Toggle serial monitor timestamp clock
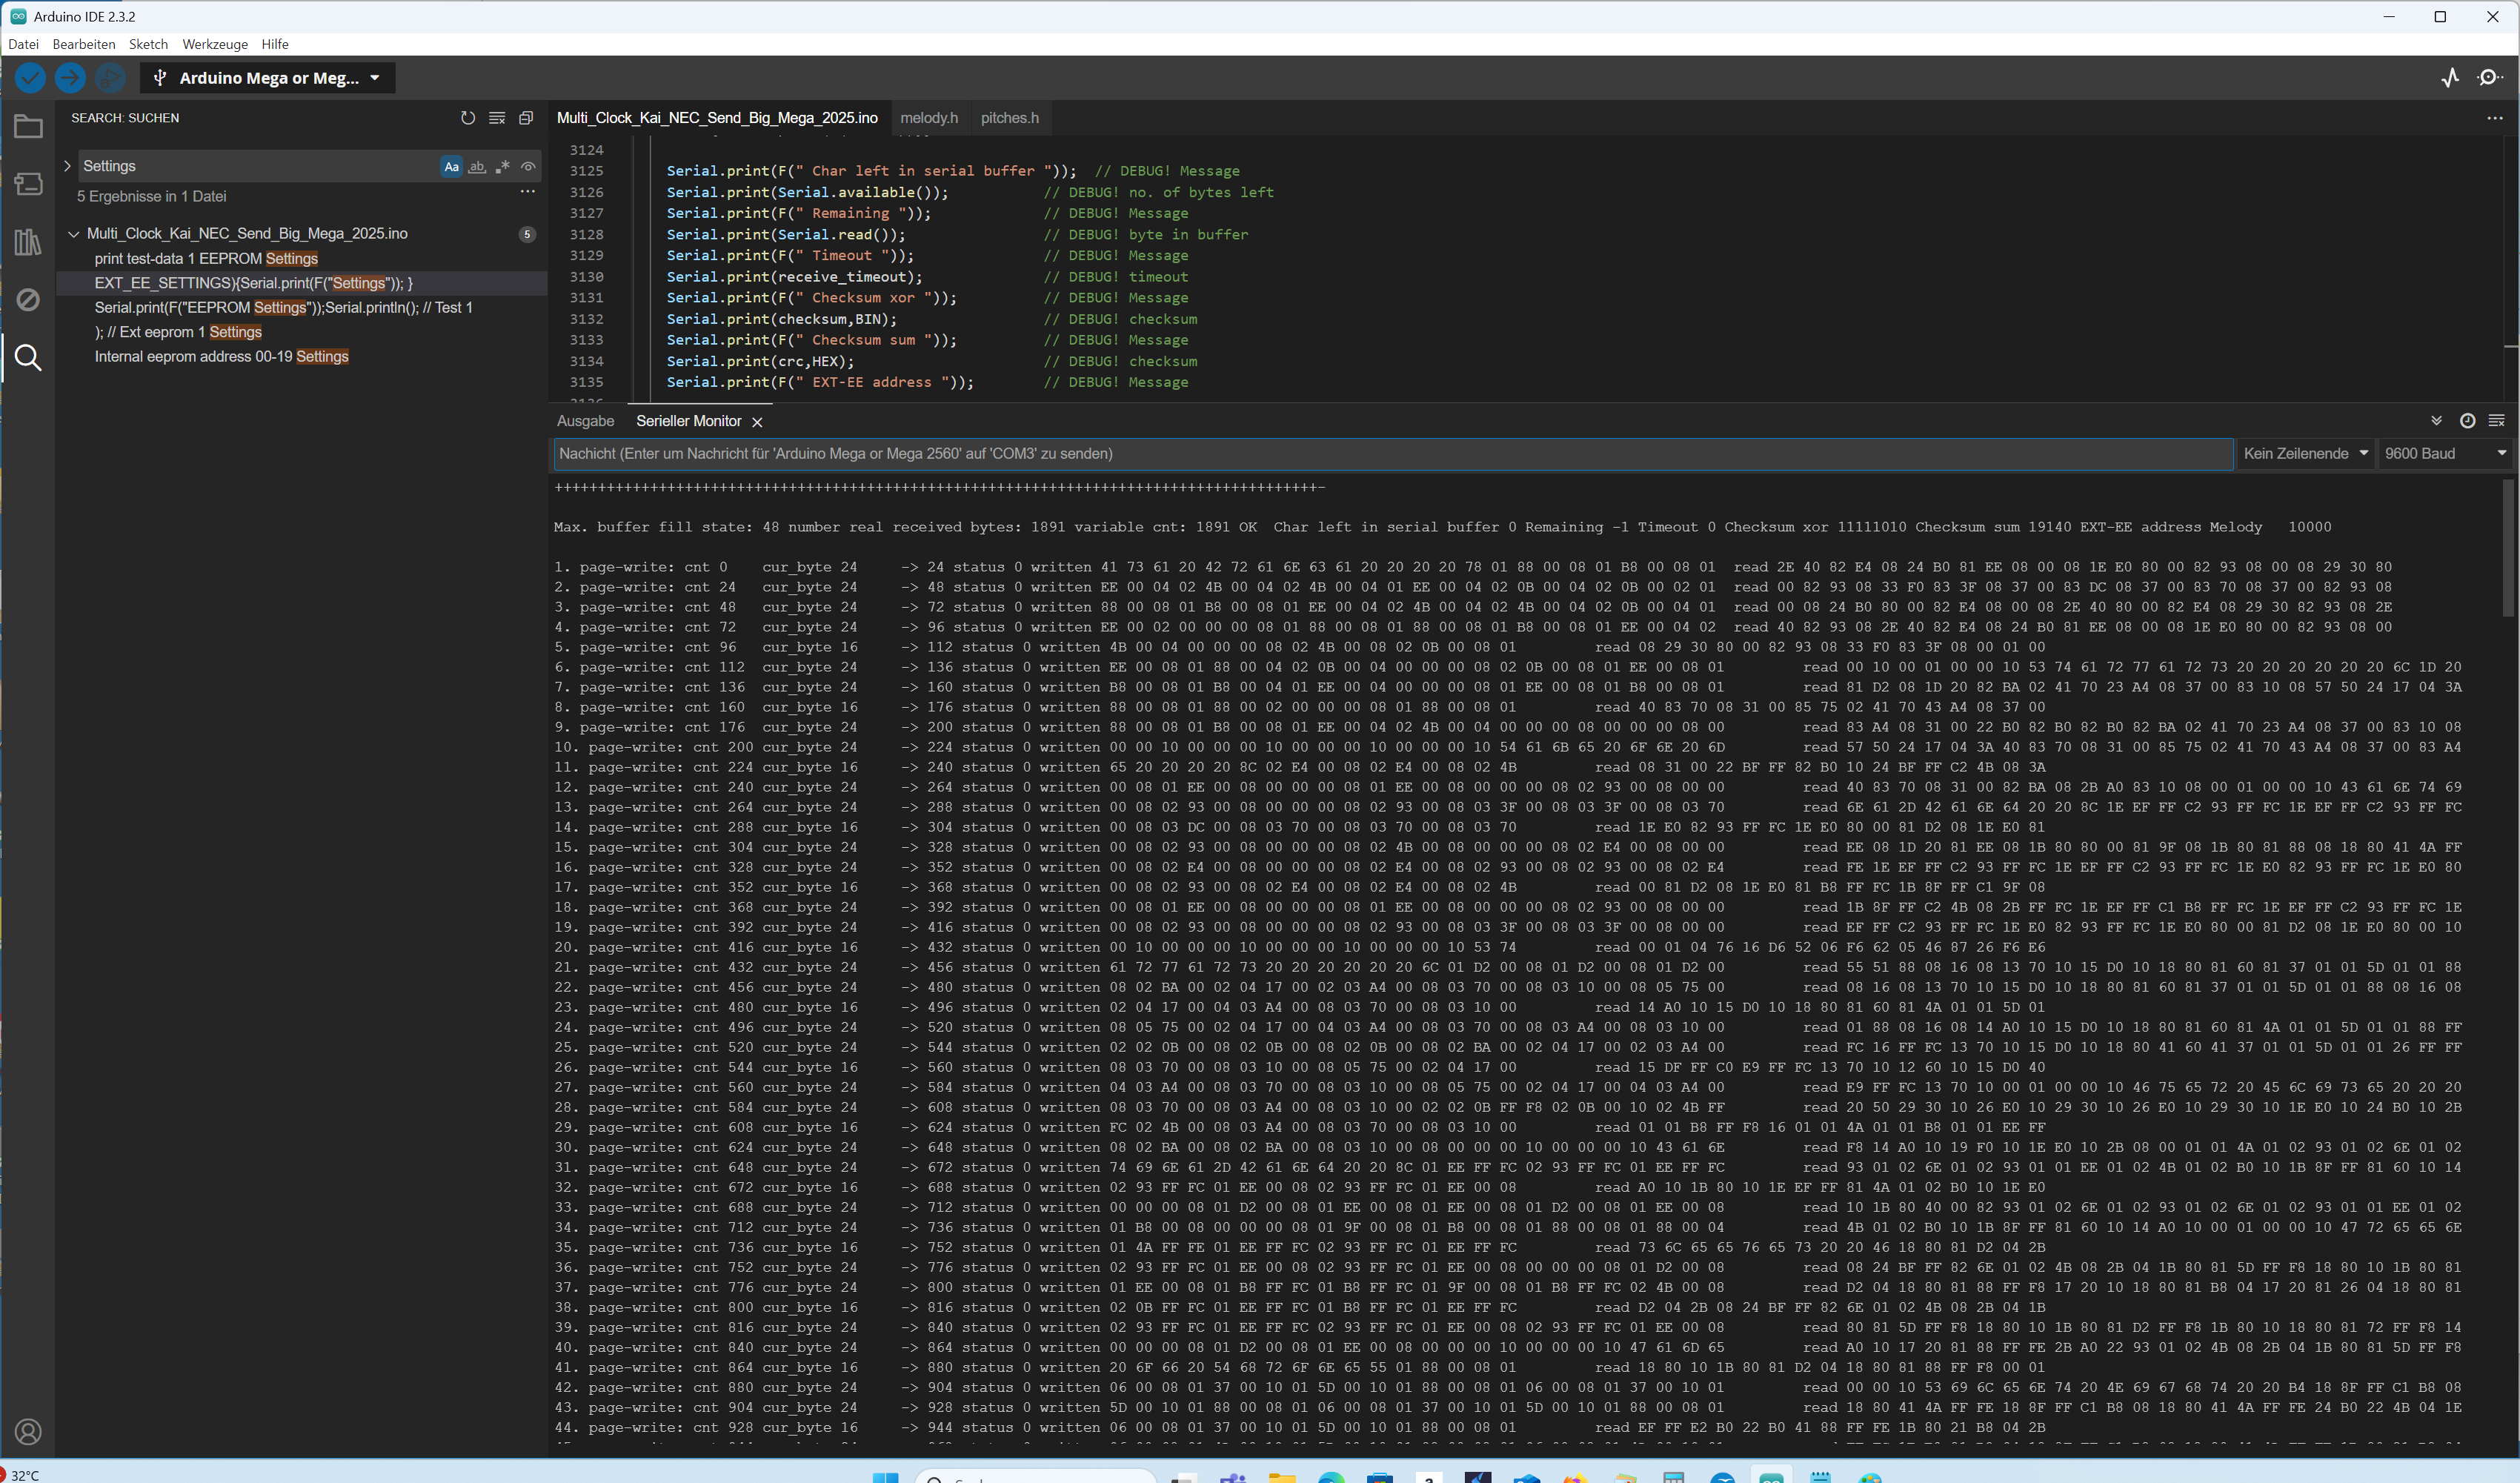2520x1483 pixels. click(2467, 421)
